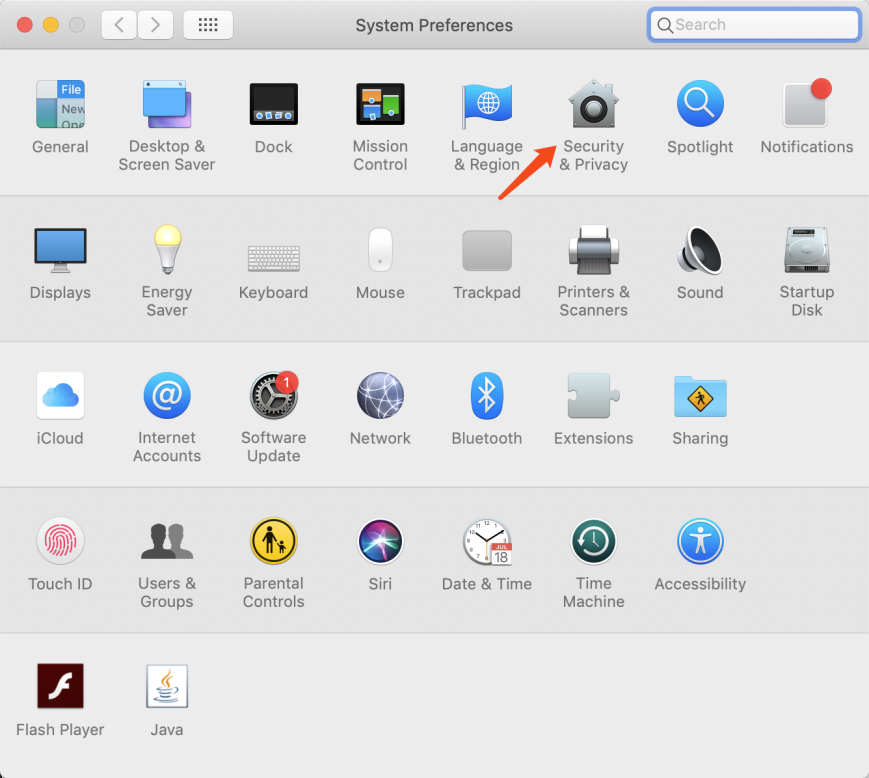Click the forward navigation arrow
The image size is (869, 778).
155,25
